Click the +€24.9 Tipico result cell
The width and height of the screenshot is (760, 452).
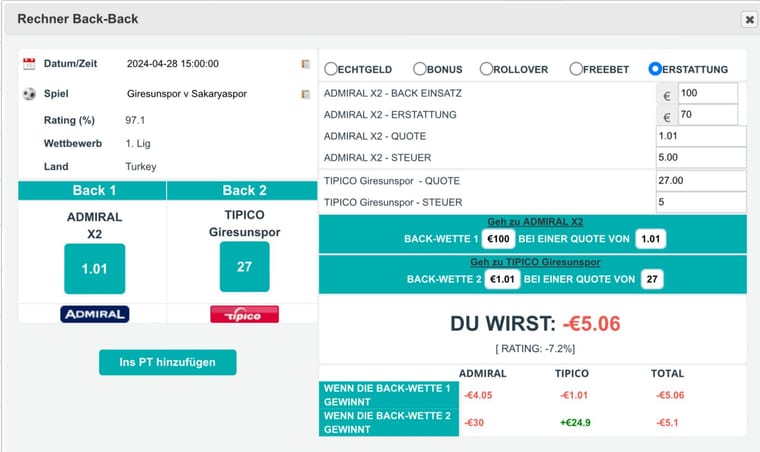[575, 422]
